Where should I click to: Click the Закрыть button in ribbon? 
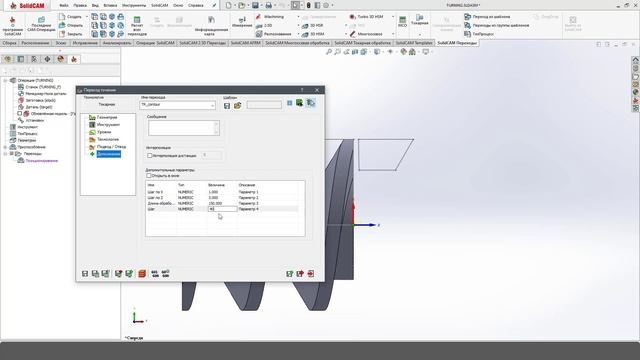point(71,34)
